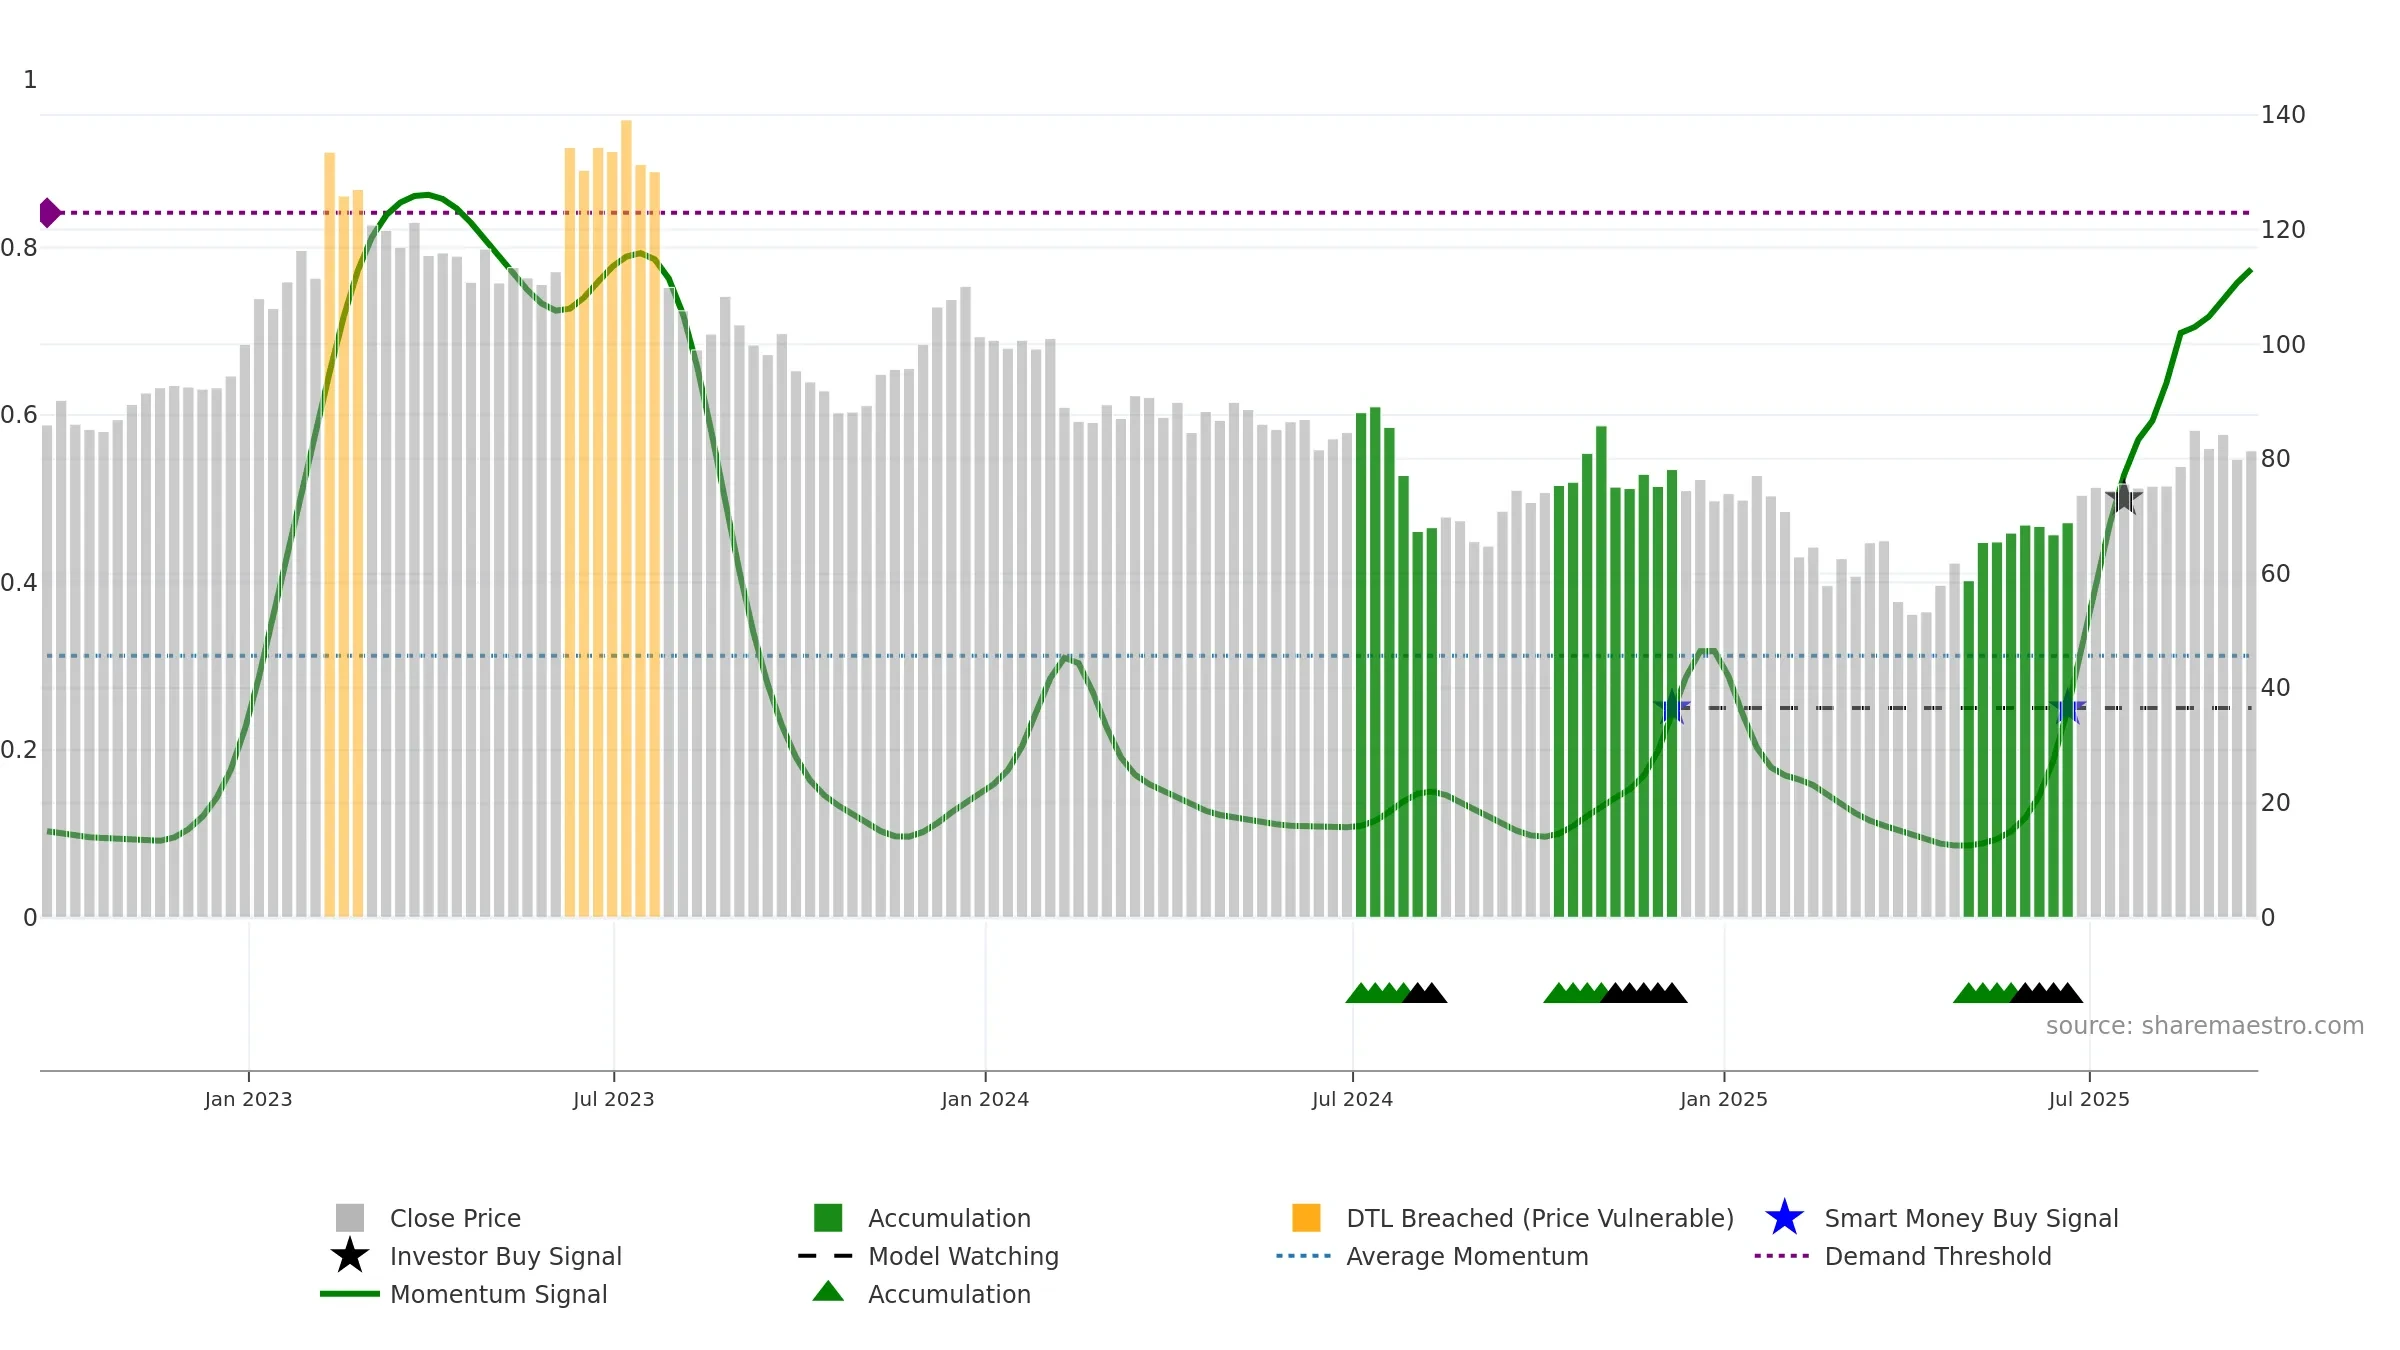Click the investor buy star near Jul 2025
Screen dimensions: 2400x1350
click(2123, 498)
